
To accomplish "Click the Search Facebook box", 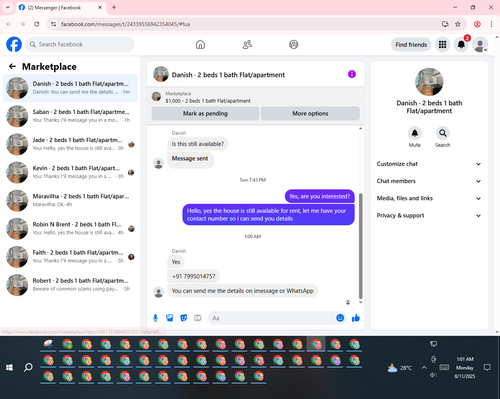I will (x=80, y=44).
